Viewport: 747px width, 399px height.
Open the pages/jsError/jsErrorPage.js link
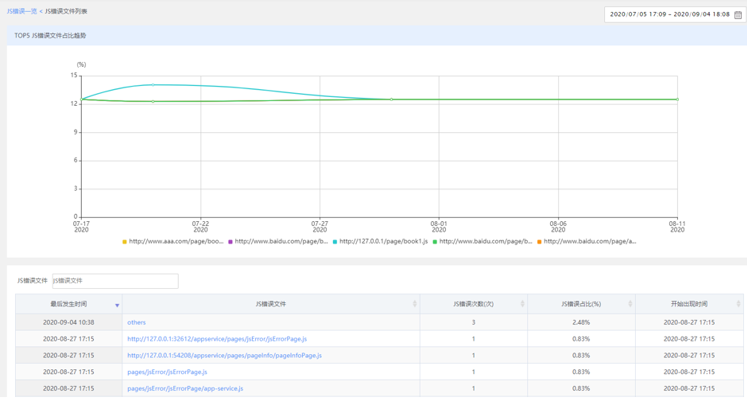(167, 372)
